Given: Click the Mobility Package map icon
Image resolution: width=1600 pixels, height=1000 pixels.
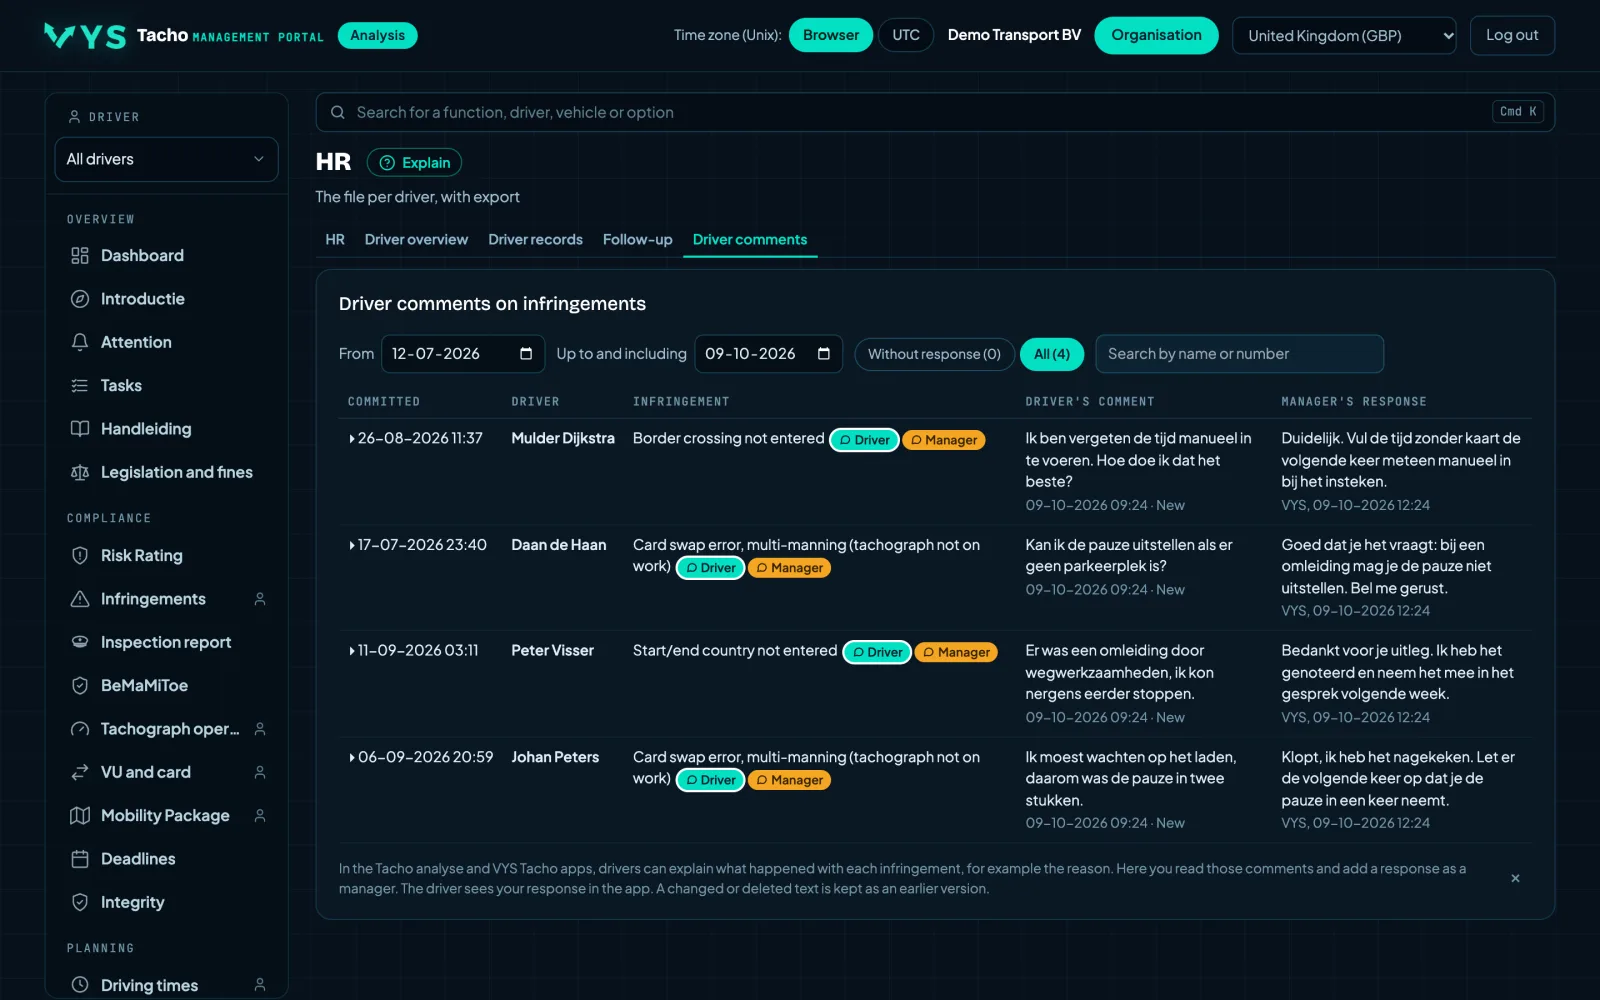Looking at the screenshot, I should click(80, 816).
